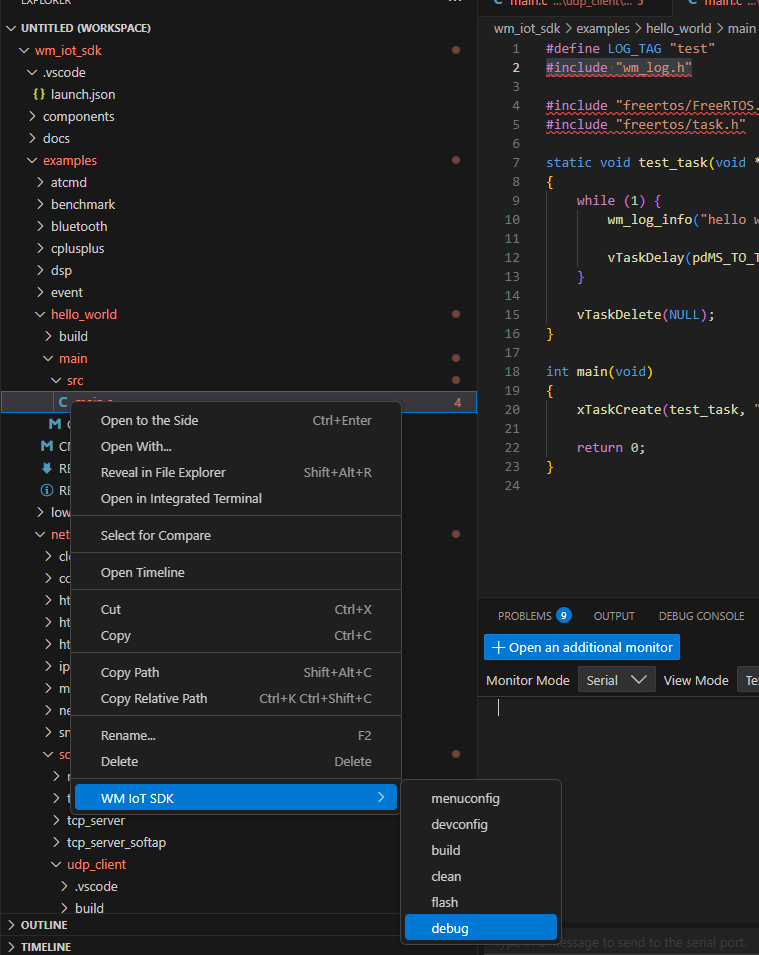The height and width of the screenshot is (955, 759).
Task: Collapse the examples folder
Action: pyautogui.click(x=32, y=160)
